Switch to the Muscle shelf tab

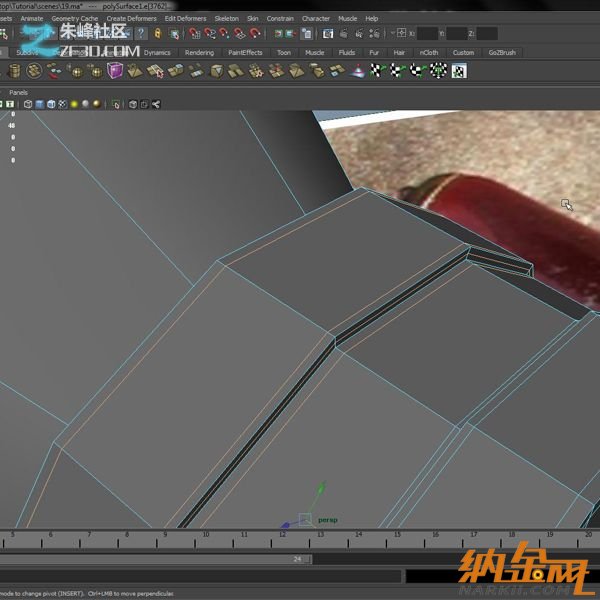click(315, 52)
